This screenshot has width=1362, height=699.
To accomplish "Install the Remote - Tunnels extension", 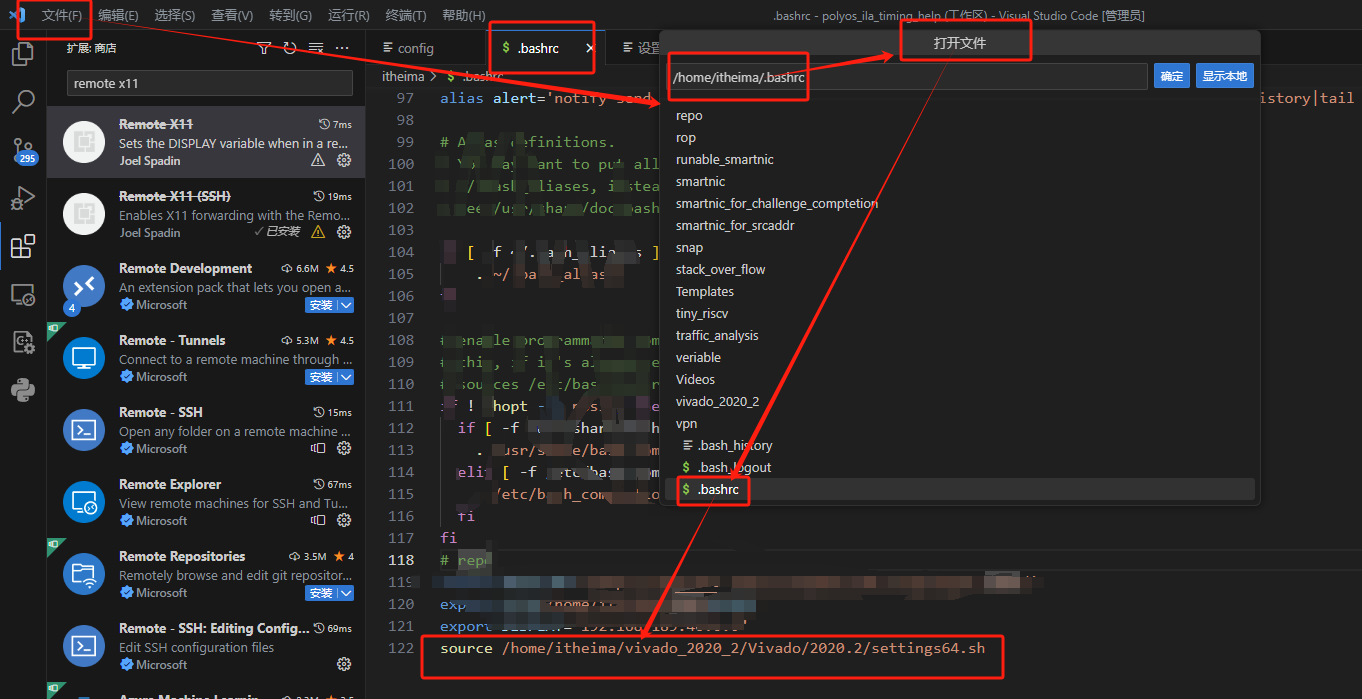I will click(321, 377).
